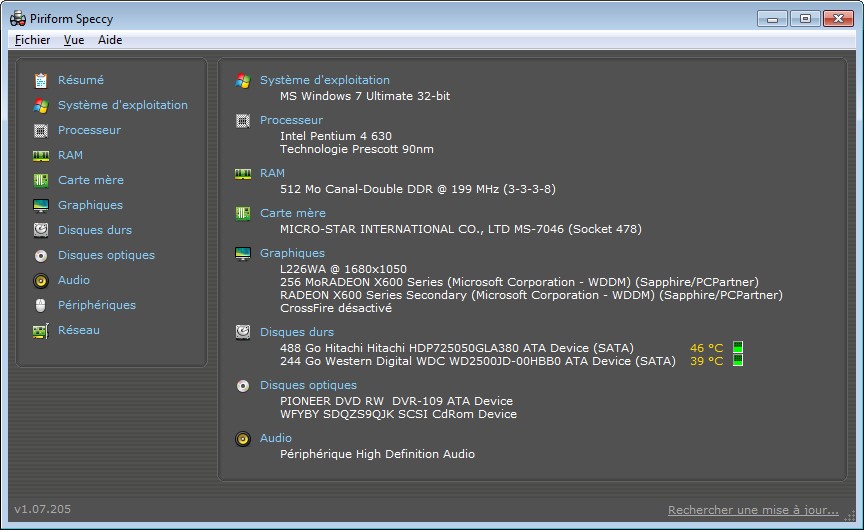
Task: Click the hard drive icon in summary panel
Action: (243, 332)
